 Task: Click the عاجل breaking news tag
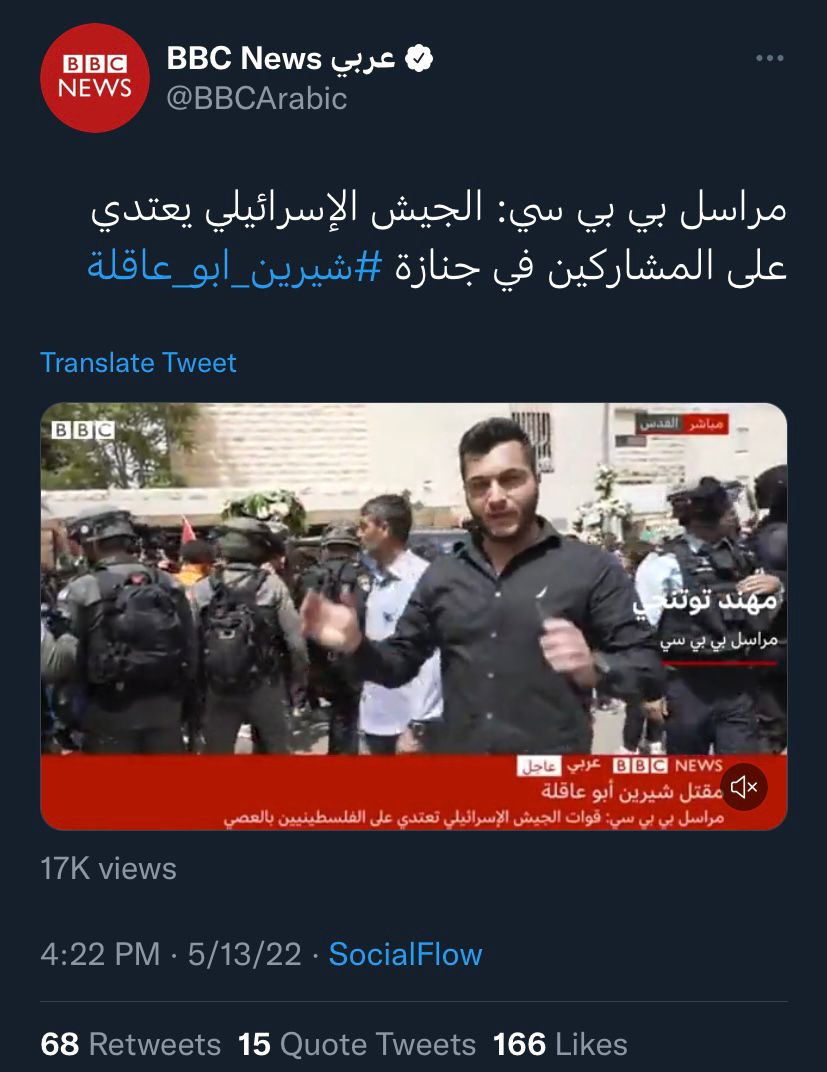pyautogui.click(x=538, y=766)
